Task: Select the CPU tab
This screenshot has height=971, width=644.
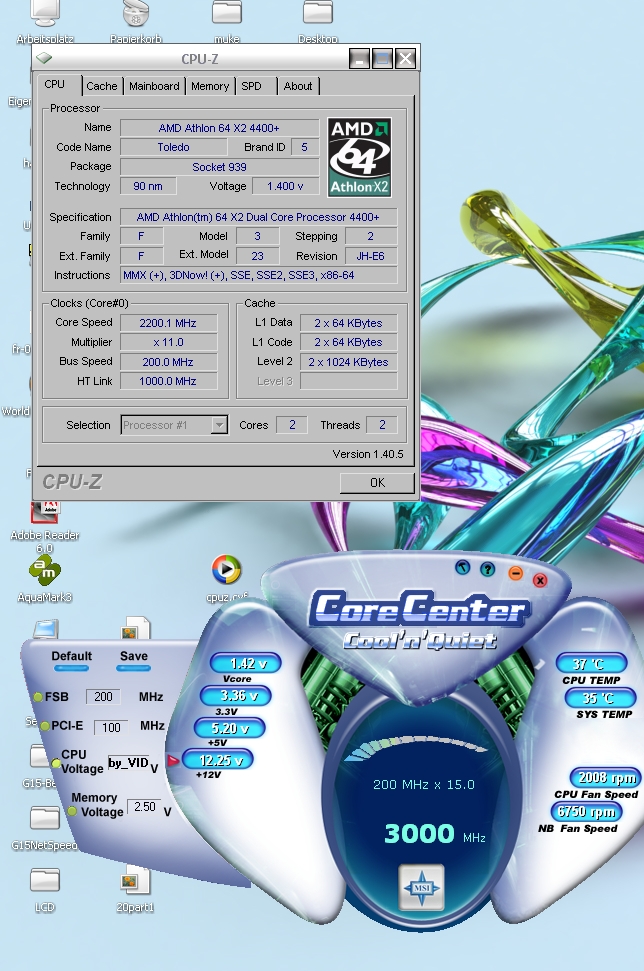Action: click(54, 84)
